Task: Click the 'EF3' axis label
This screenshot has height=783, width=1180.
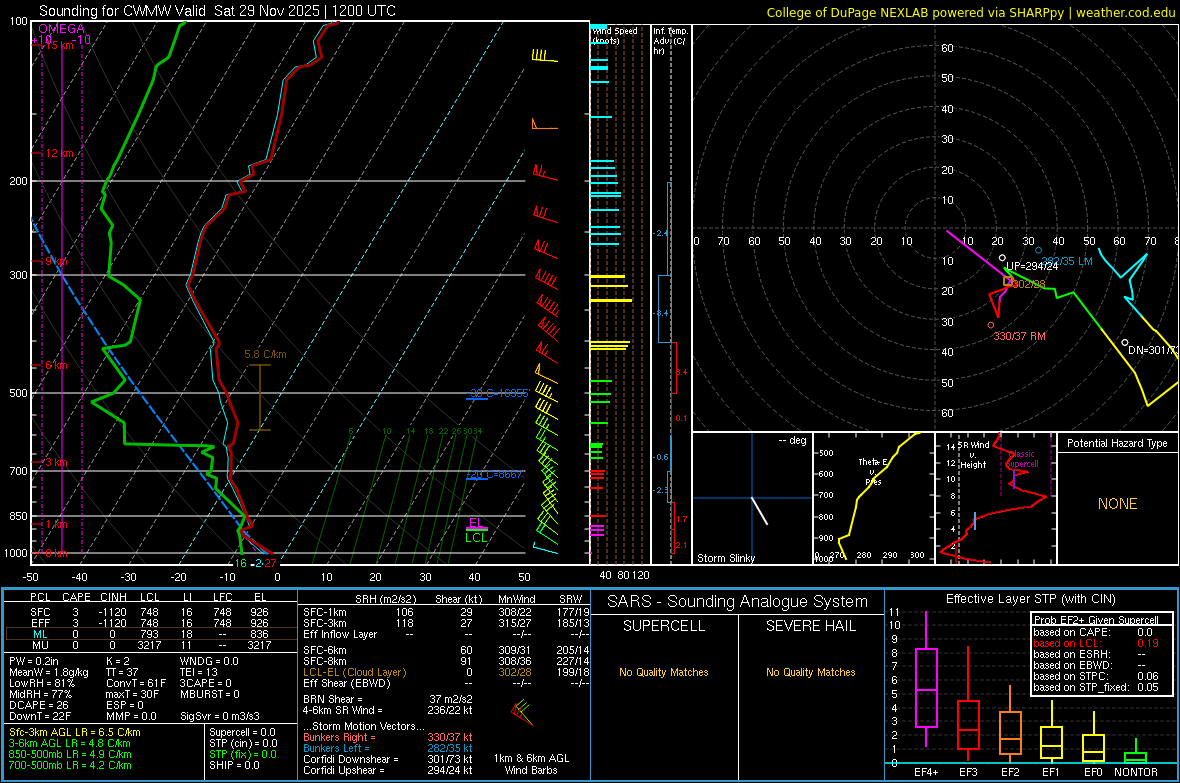Action: [x=968, y=772]
